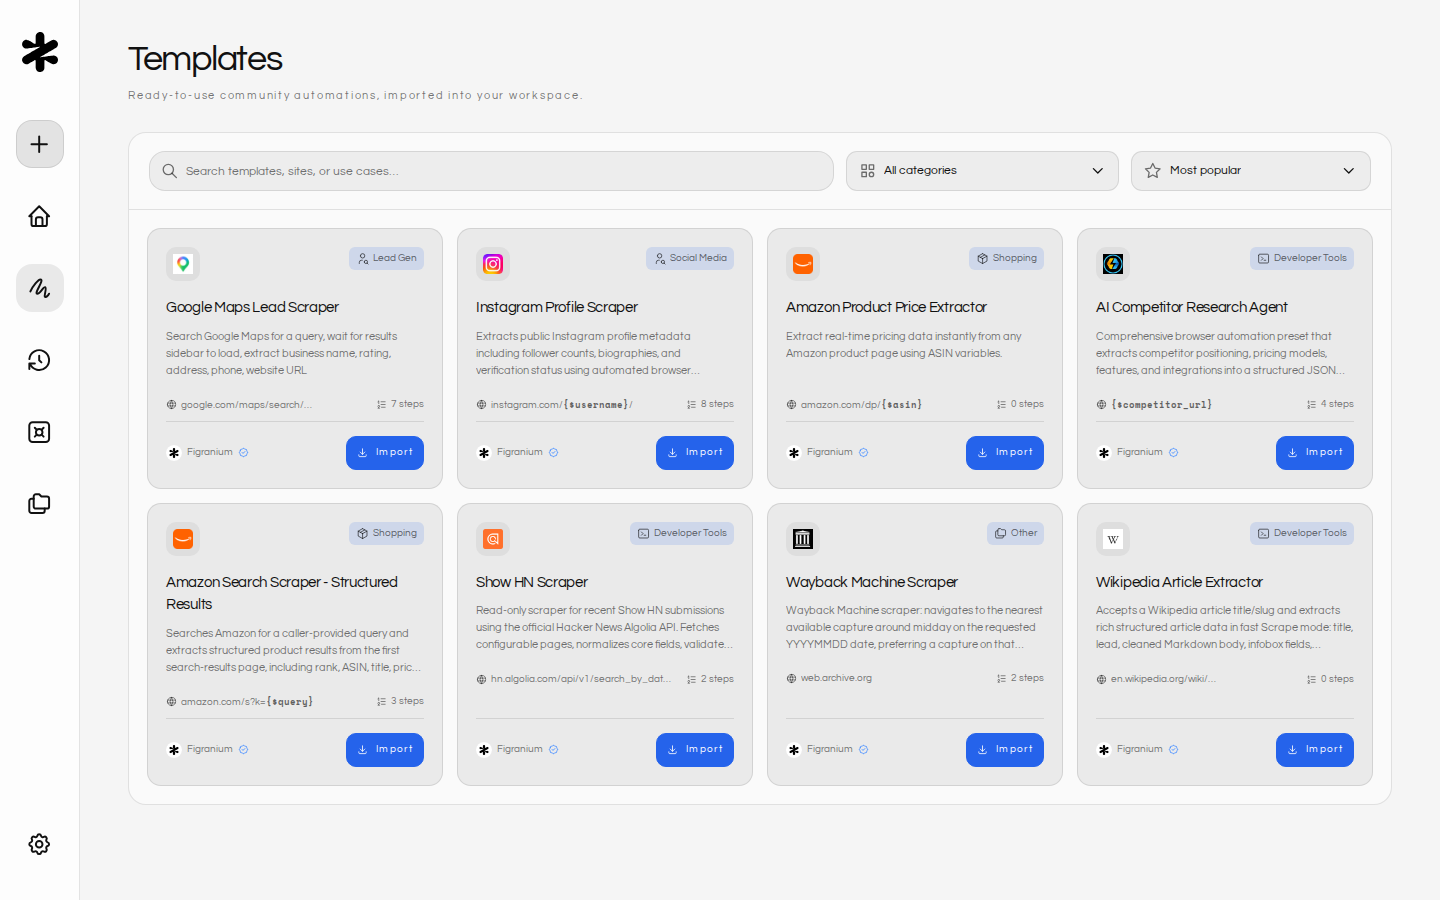Import the Wikipedia Article Extractor template

click(1315, 750)
